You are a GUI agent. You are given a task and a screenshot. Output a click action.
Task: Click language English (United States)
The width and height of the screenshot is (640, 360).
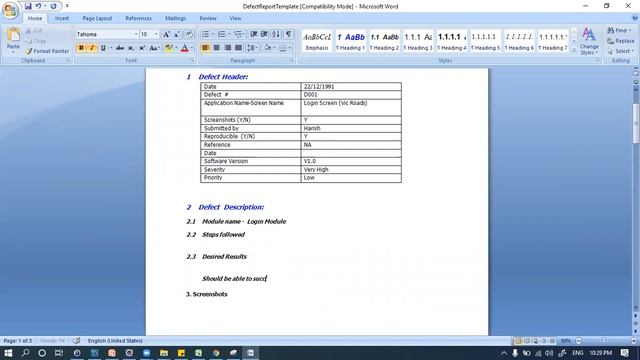coord(115,341)
